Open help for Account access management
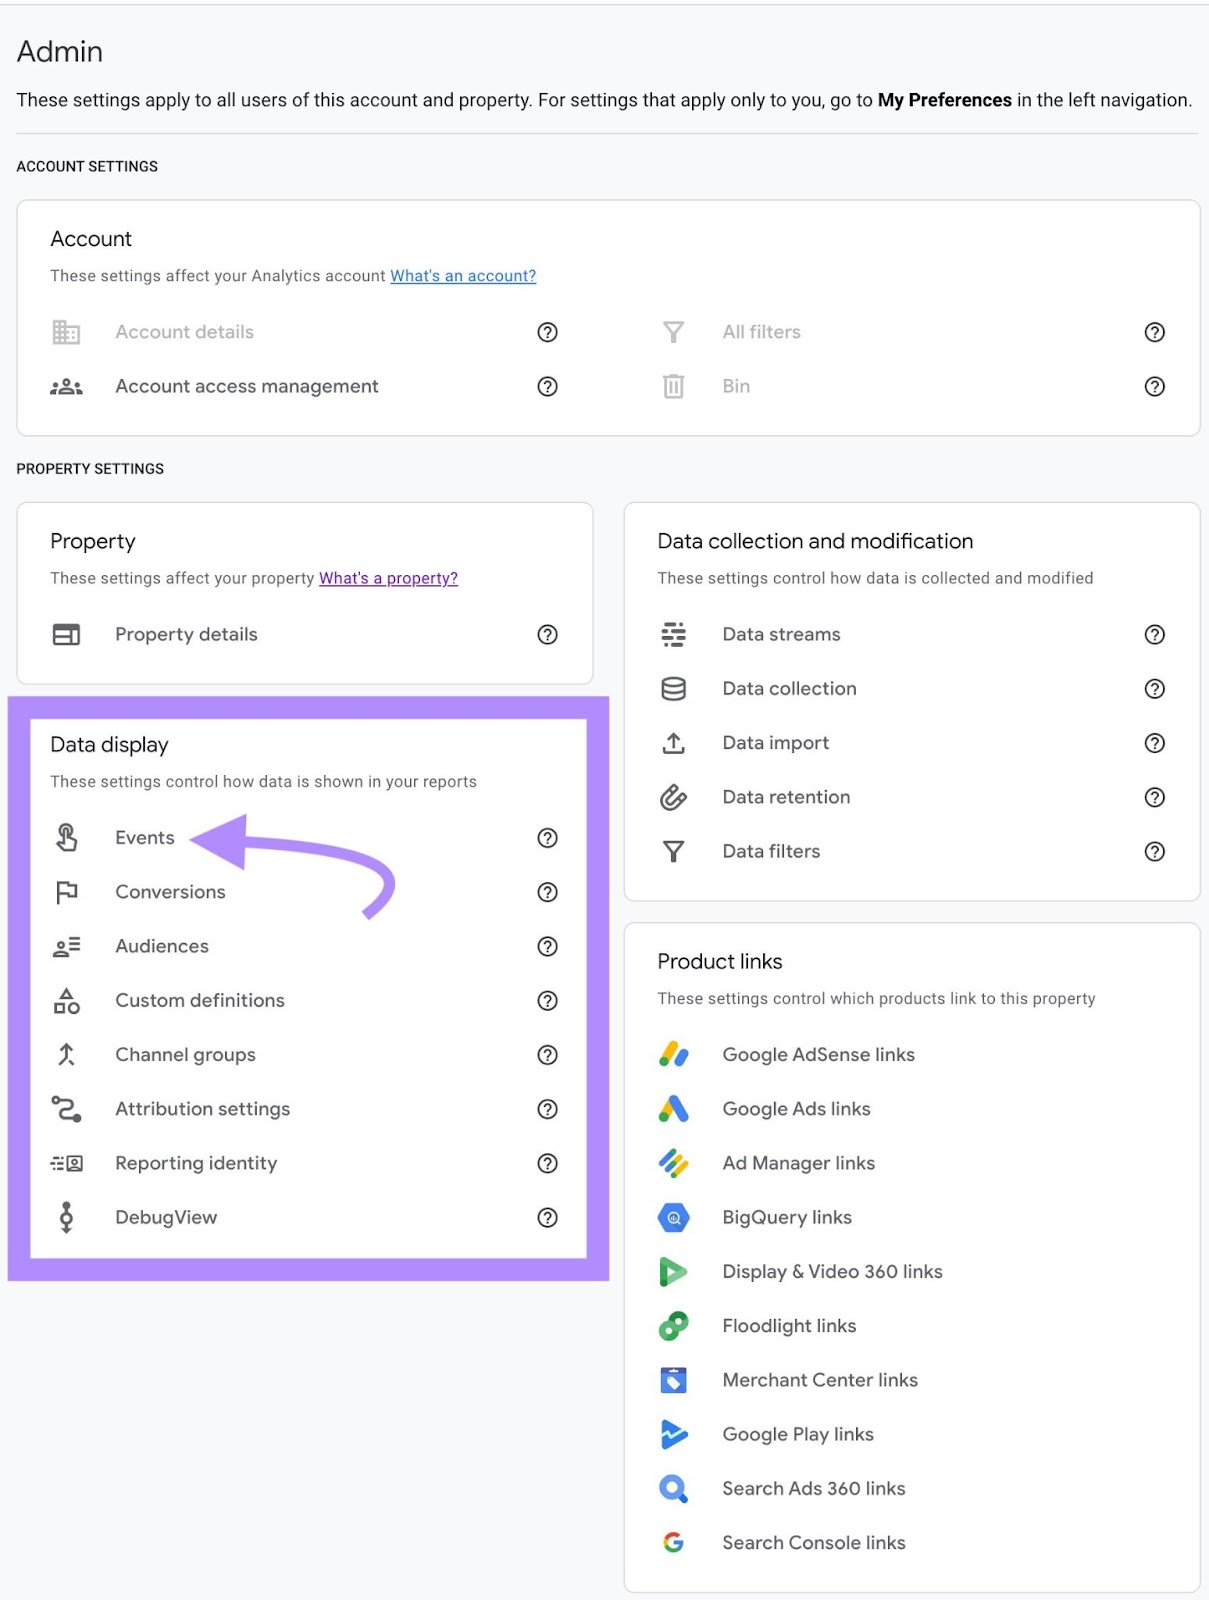This screenshot has height=1600, width=1209. coord(547,386)
